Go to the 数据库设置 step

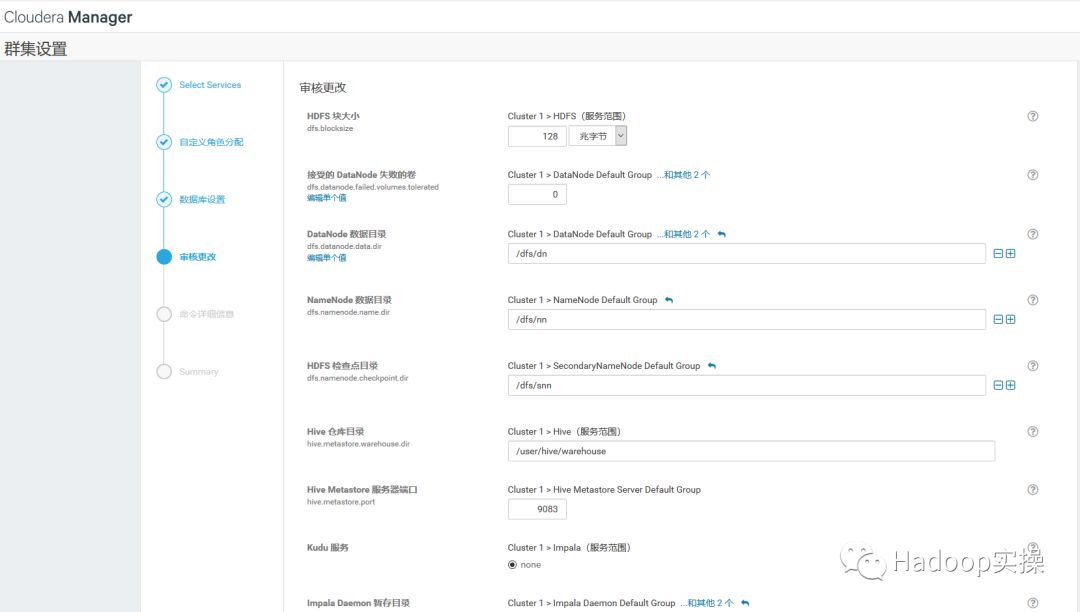point(202,200)
